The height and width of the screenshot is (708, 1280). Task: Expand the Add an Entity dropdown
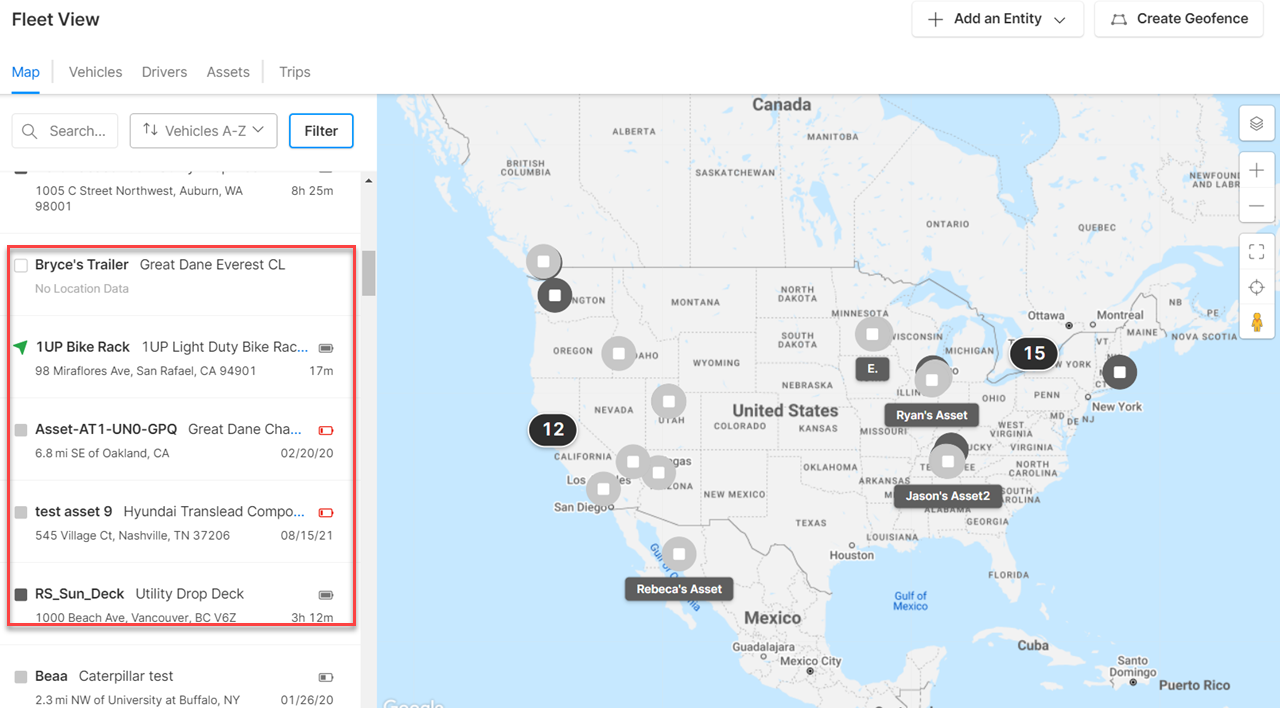(997, 19)
